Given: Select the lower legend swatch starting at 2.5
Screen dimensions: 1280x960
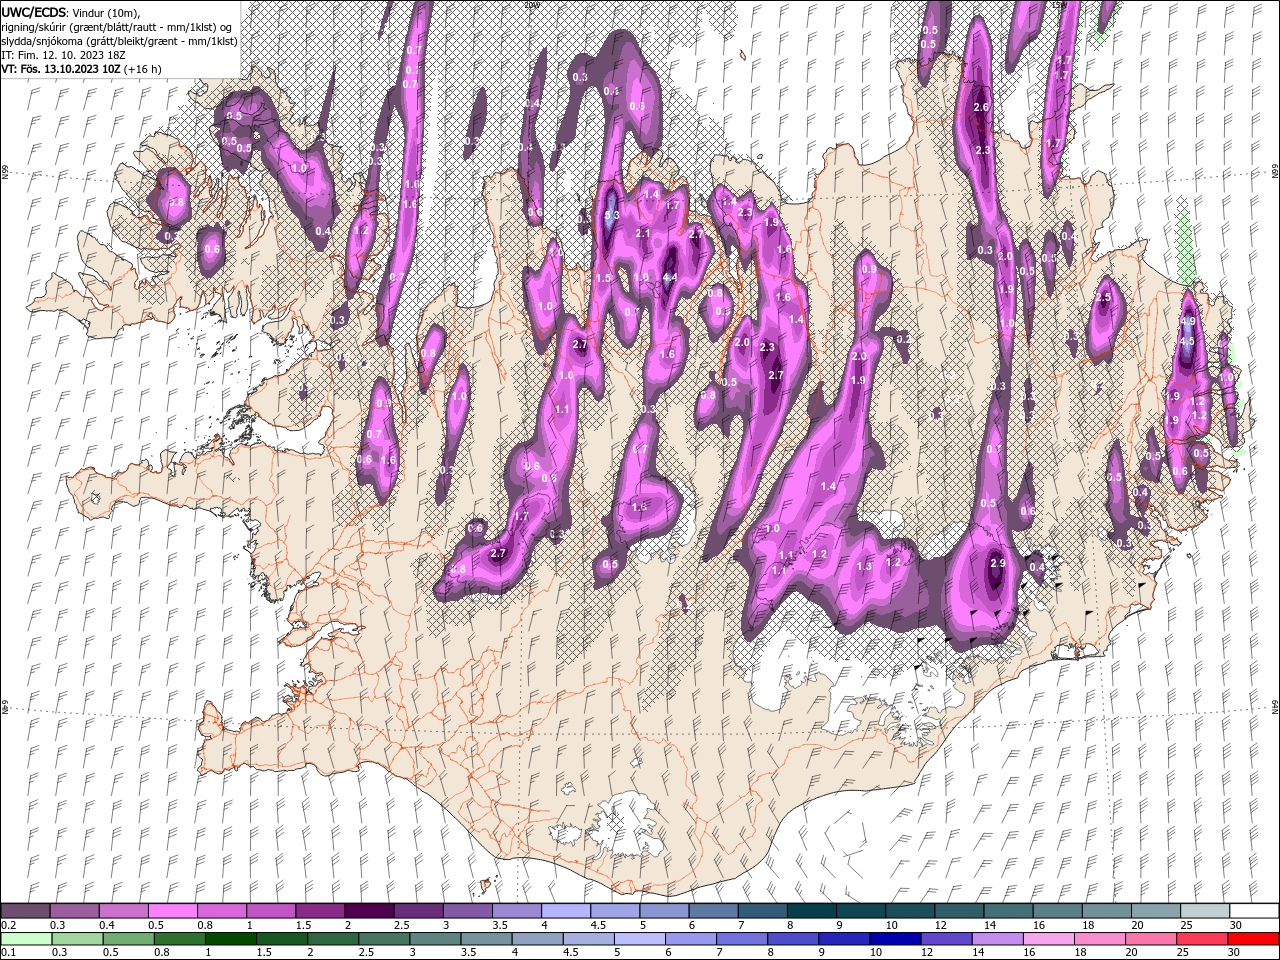Looking at the screenshot, I should click(x=382, y=939).
